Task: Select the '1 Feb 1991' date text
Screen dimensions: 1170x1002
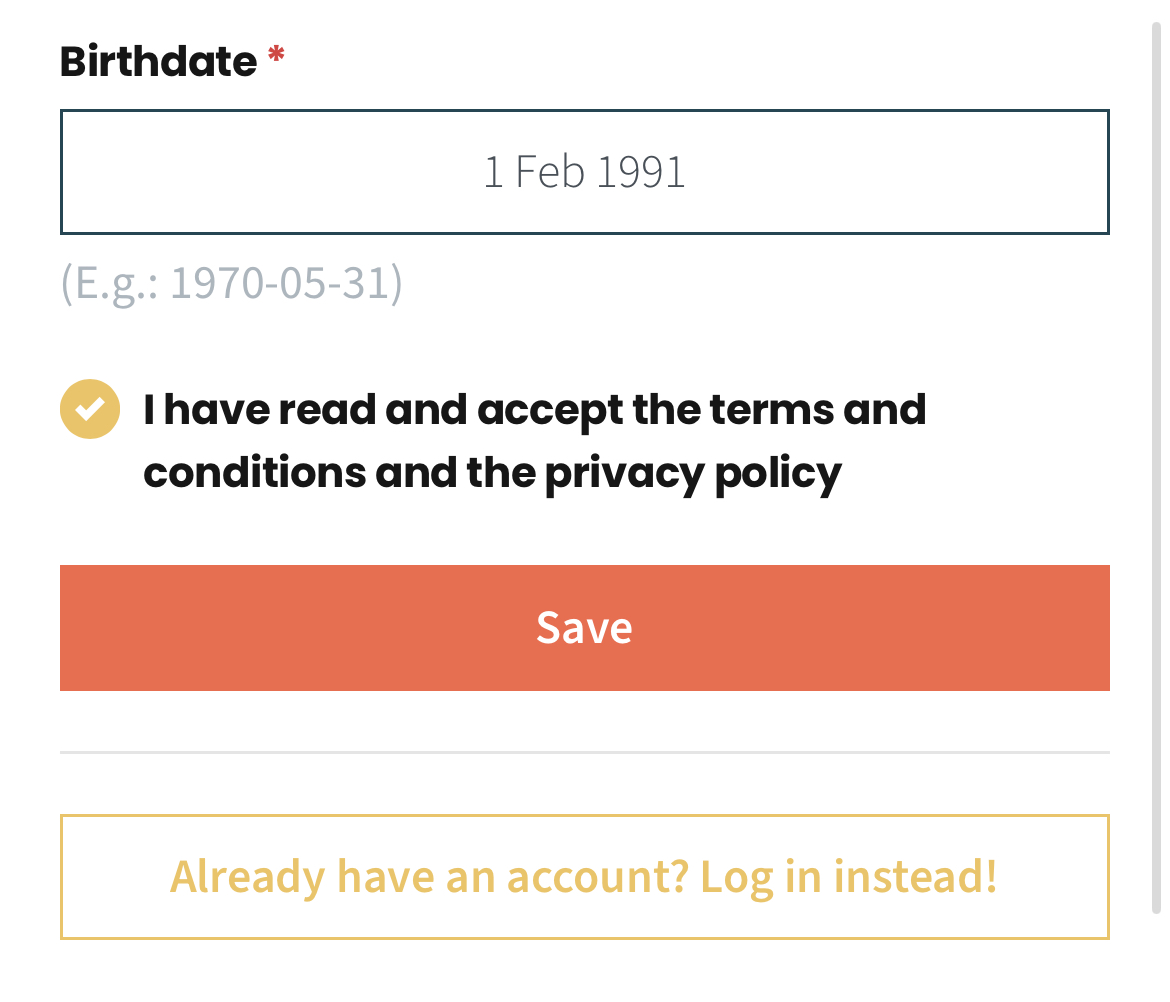Action: click(x=584, y=172)
